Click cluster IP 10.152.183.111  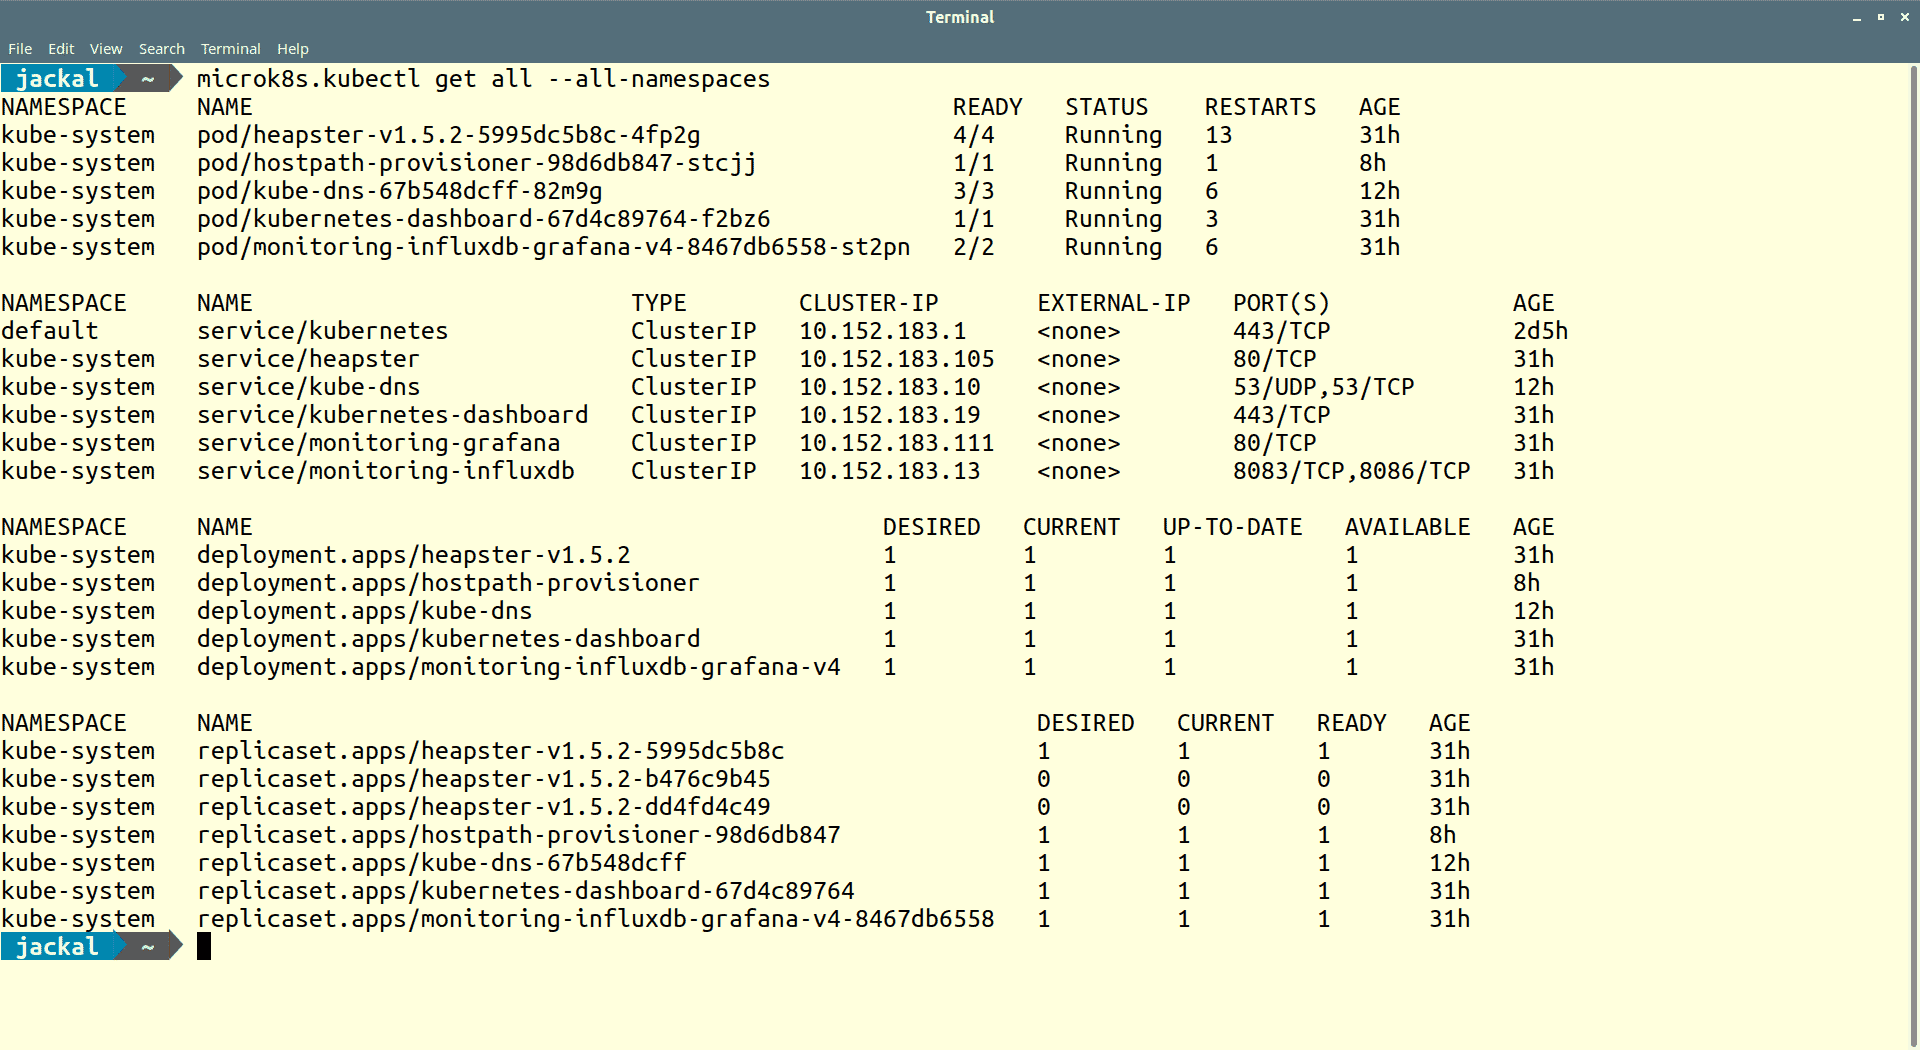click(x=896, y=443)
